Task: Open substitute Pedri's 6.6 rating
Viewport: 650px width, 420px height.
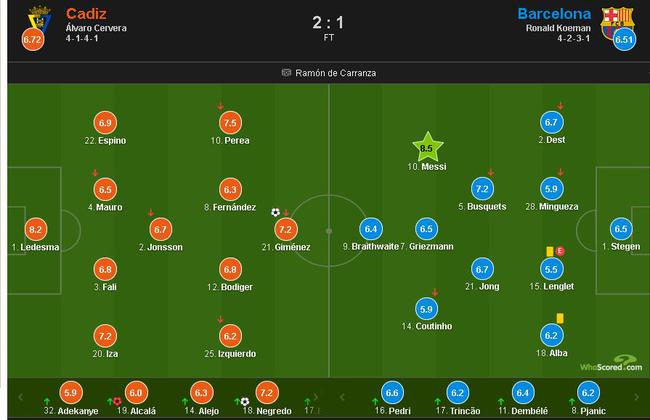Action: point(392,393)
